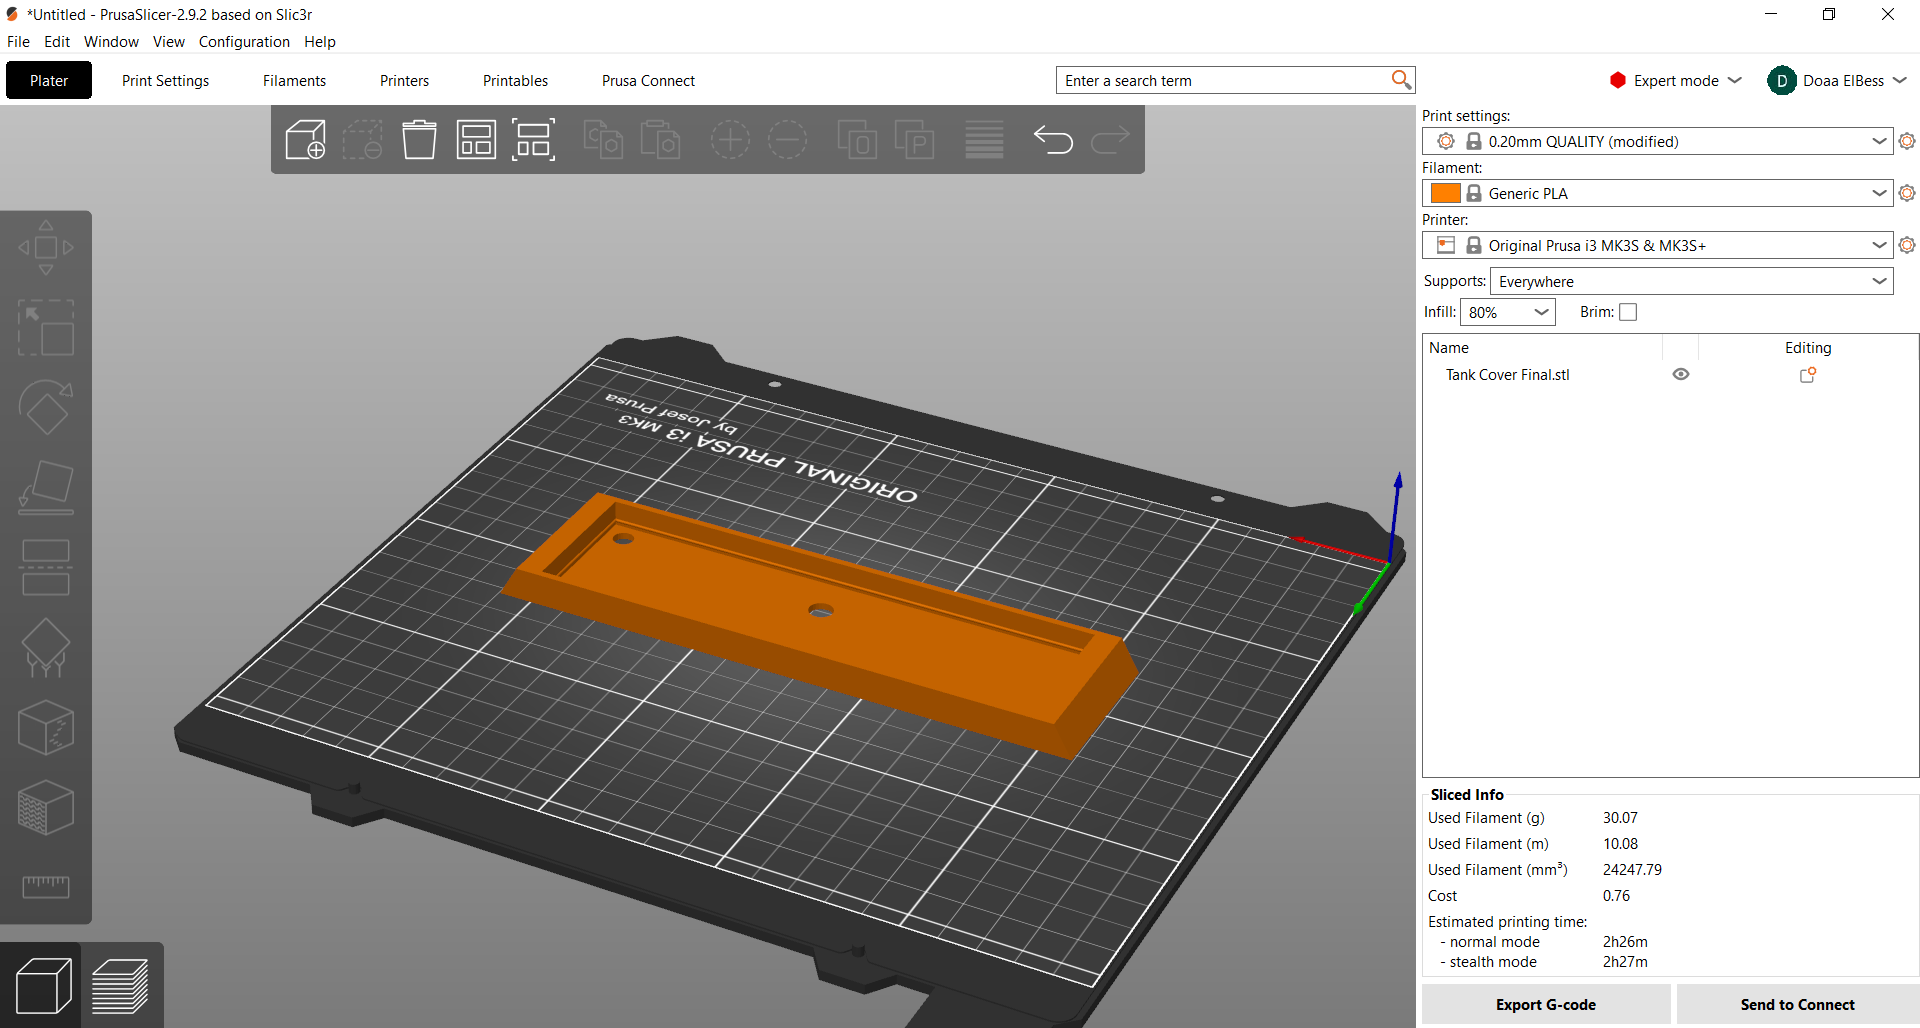Click the Export G-code button
The width and height of the screenshot is (1920, 1028).
pyautogui.click(x=1546, y=1005)
